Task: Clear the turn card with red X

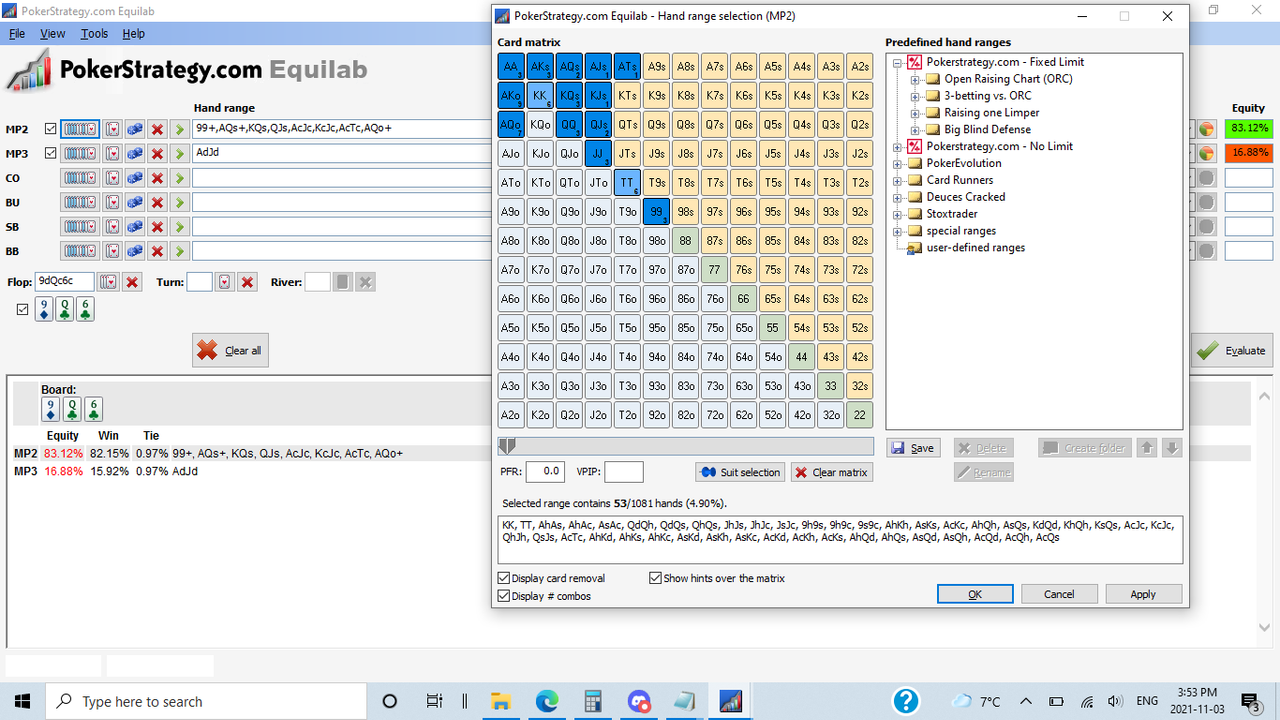Action: (248, 282)
